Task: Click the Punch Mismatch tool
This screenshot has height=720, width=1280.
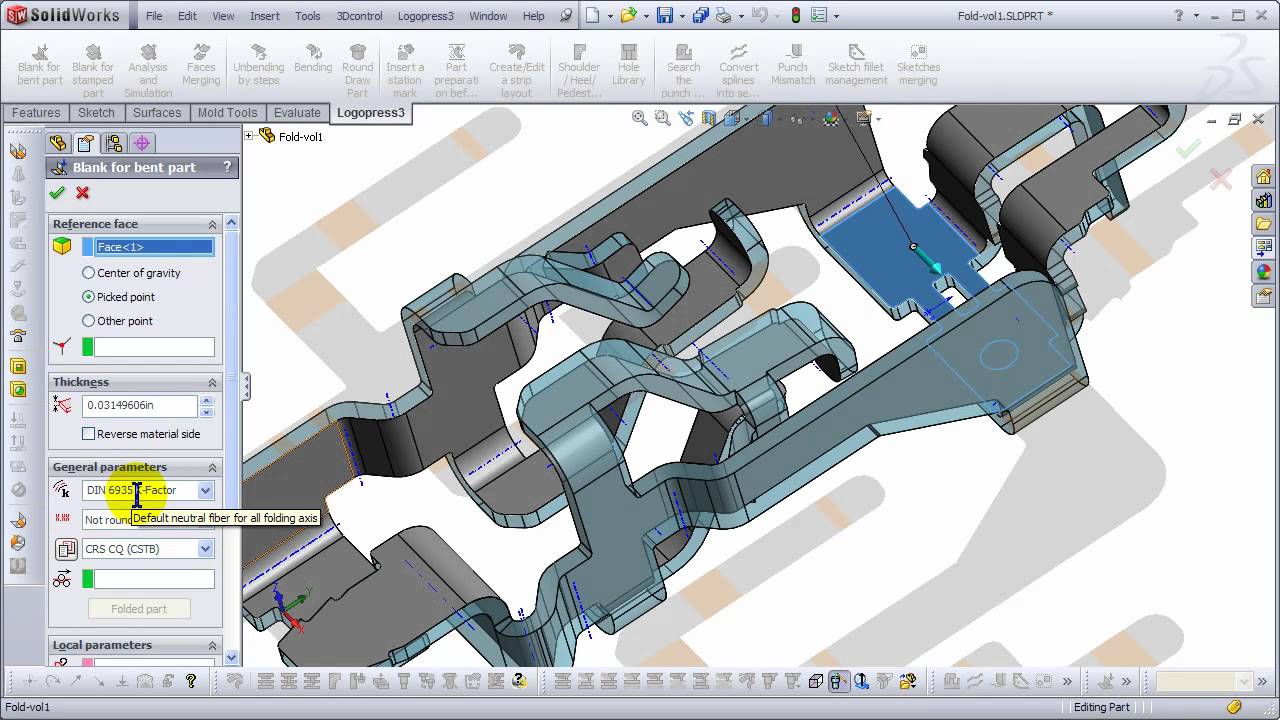Action: 793,66
